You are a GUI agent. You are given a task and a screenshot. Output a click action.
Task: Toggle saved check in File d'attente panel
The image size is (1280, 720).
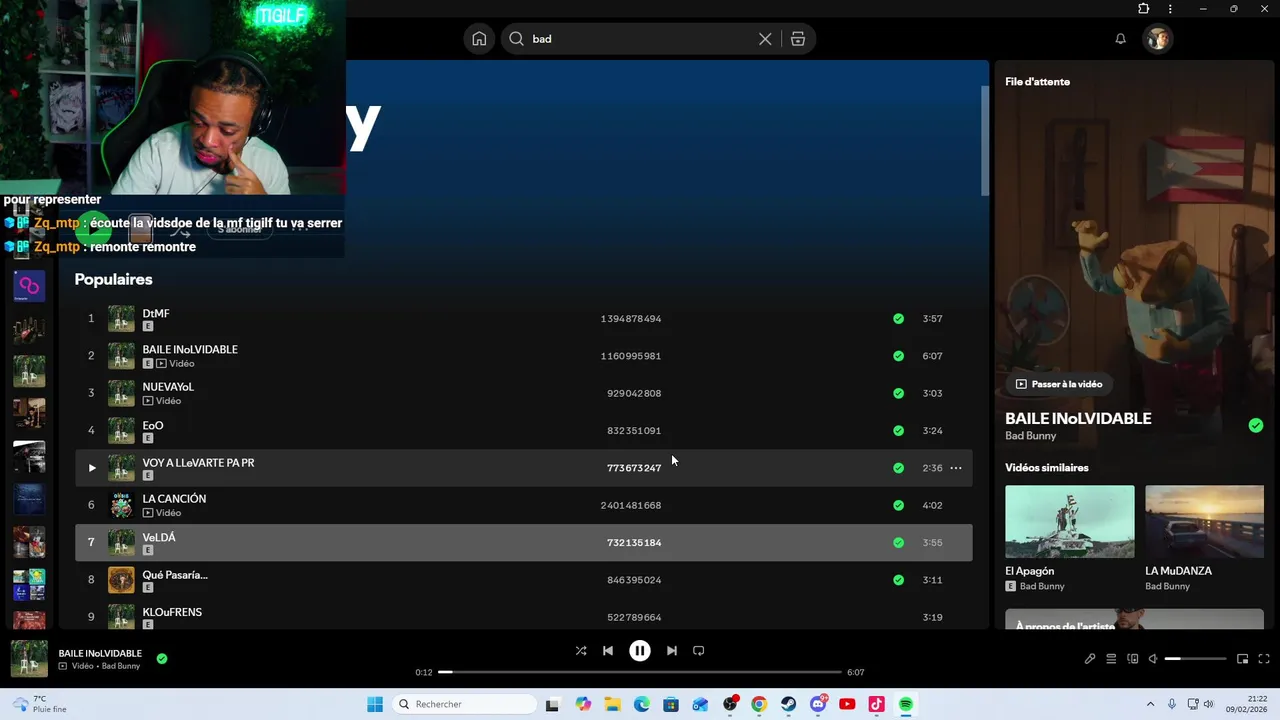tap(1256, 426)
